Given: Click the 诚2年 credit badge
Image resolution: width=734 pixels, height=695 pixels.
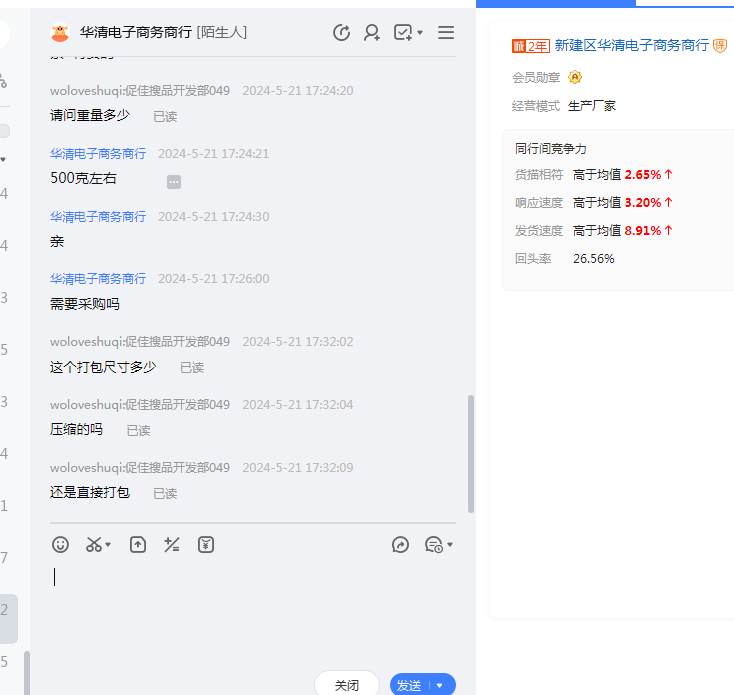Looking at the screenshot, I should click(x=530, y=46).
